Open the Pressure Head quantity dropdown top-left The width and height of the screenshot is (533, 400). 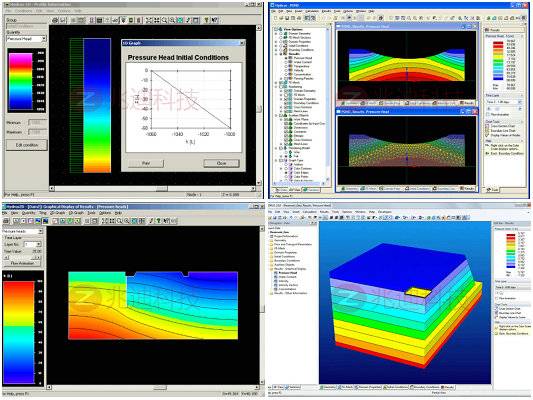point(26,39)
